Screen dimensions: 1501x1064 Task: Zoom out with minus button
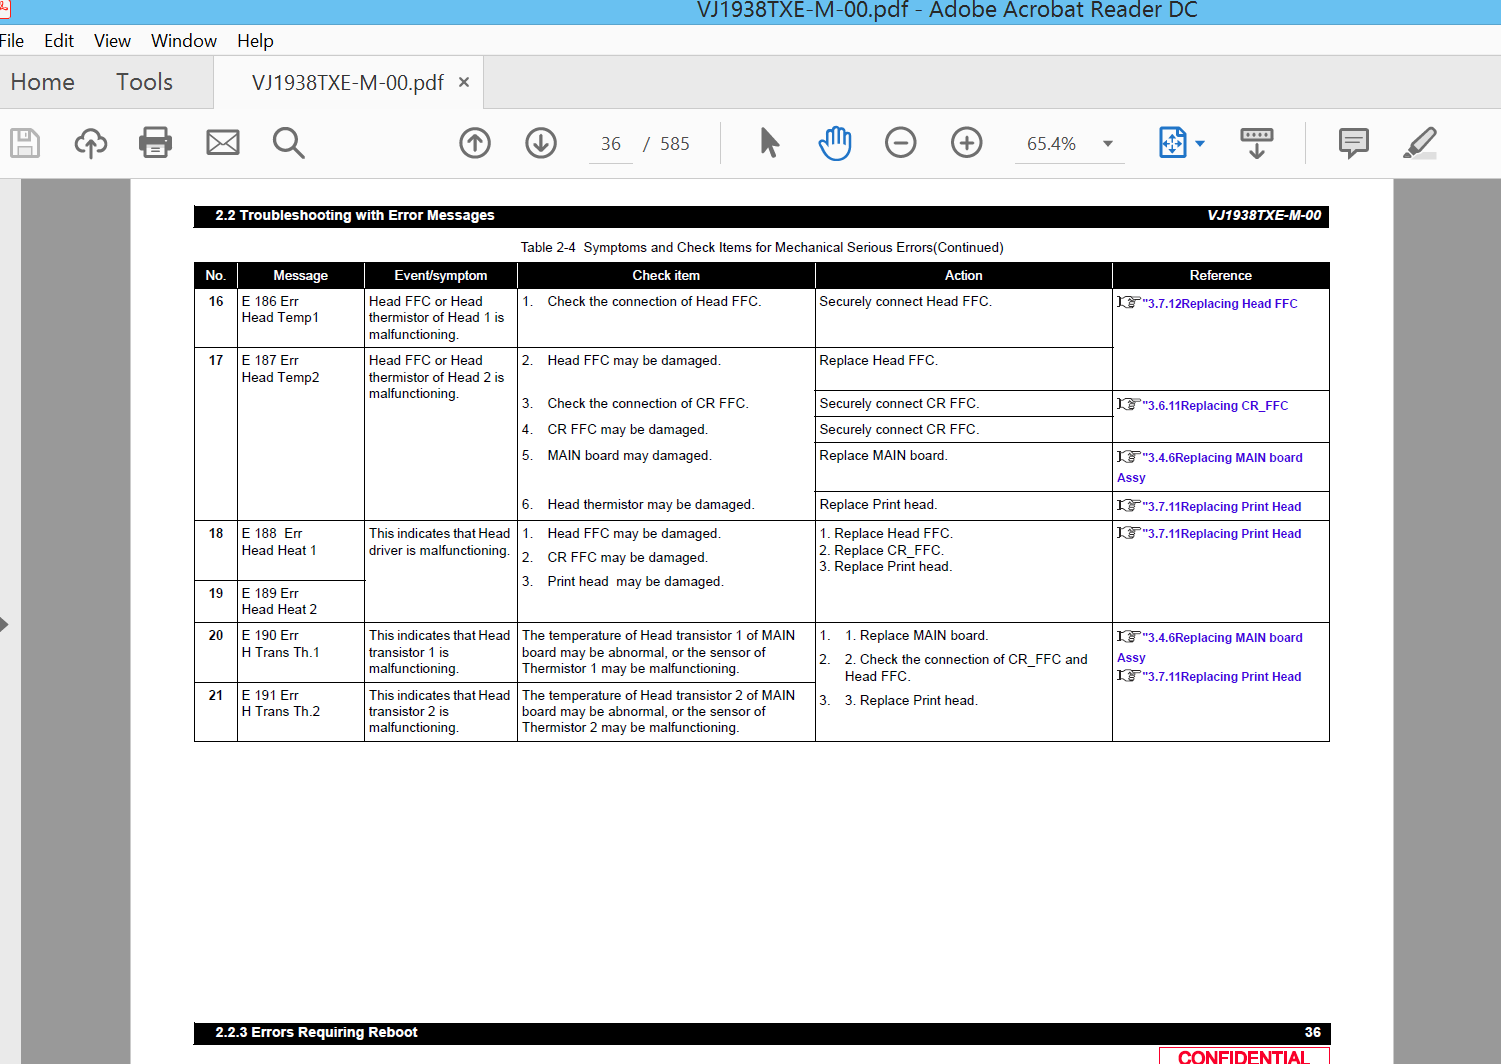coord(901,143)
